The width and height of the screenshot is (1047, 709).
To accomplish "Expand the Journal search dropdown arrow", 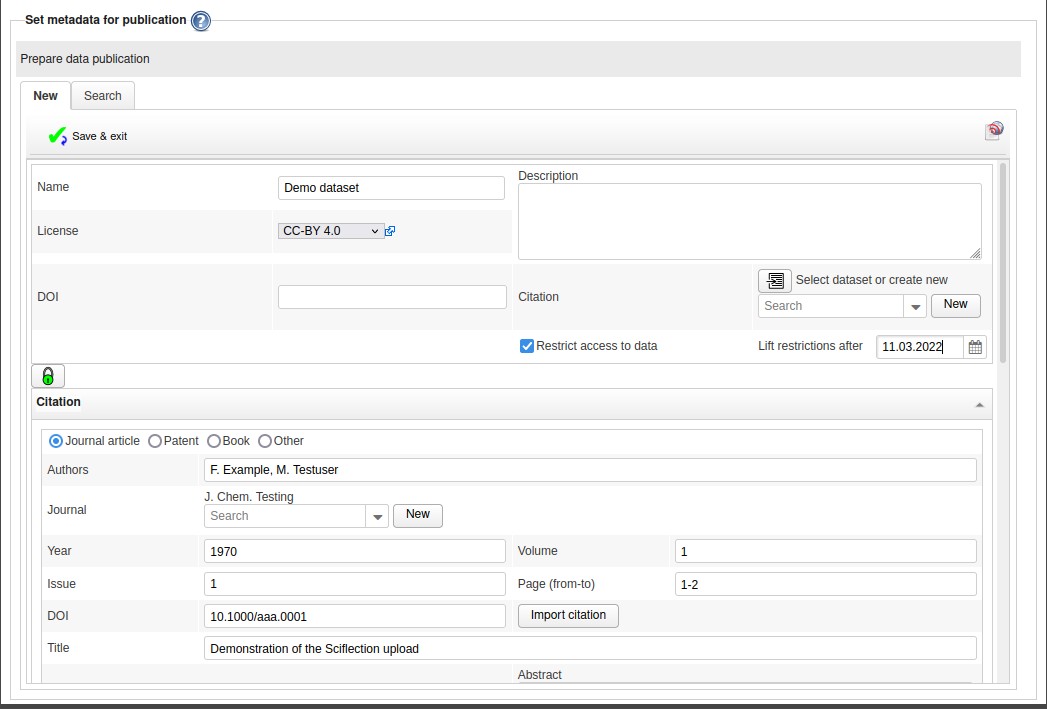I will (377, 517).
